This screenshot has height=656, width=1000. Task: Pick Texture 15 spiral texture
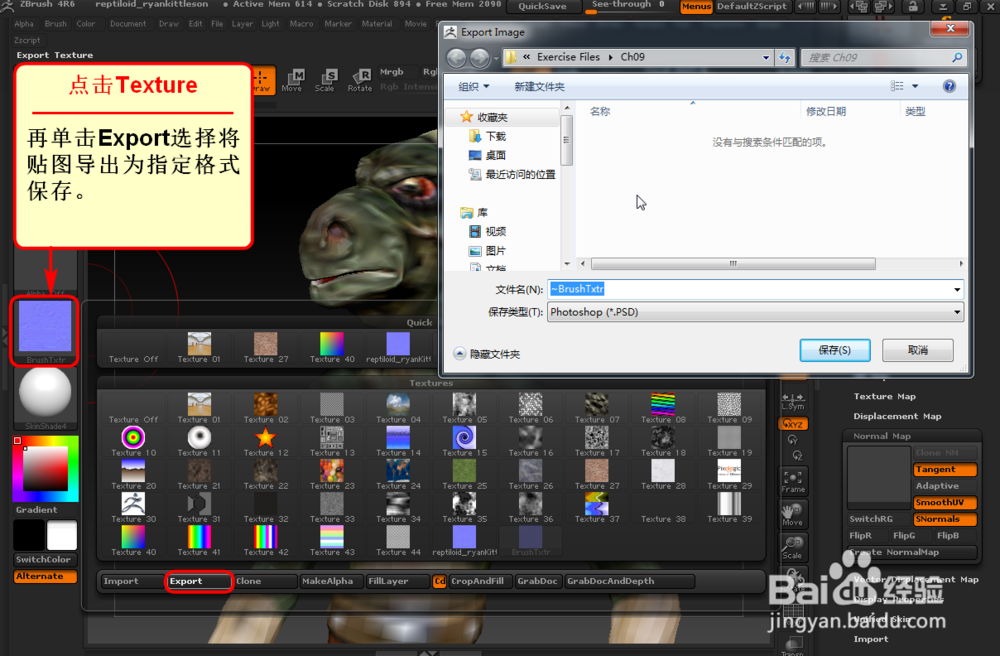(464, 442)
